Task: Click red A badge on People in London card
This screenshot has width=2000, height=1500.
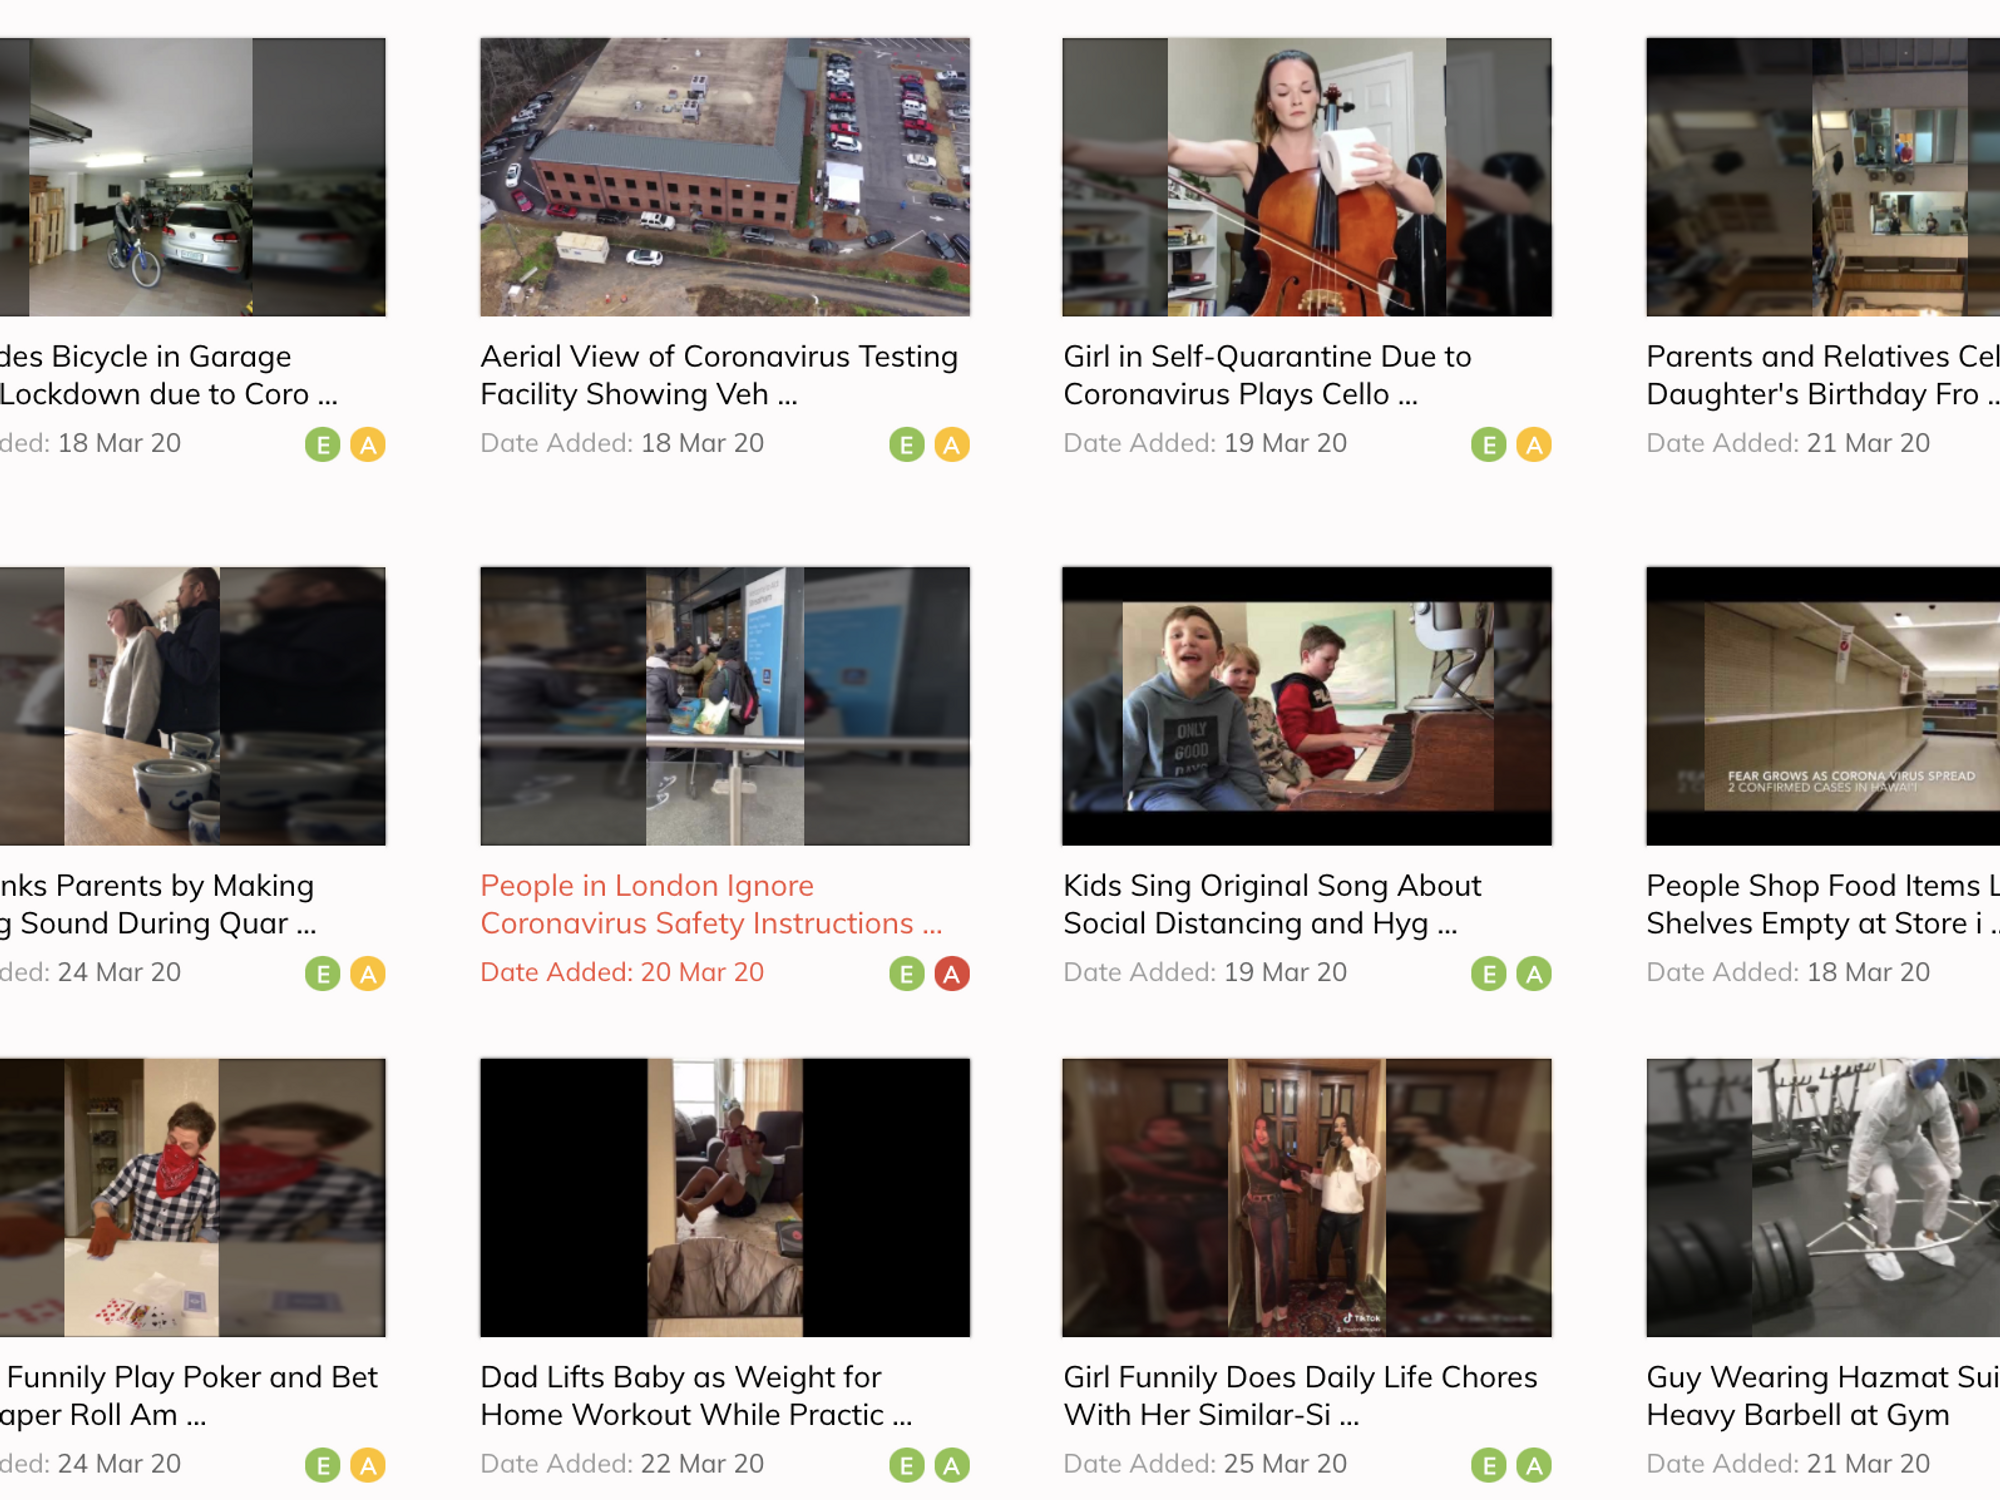Action: (952, 973)
